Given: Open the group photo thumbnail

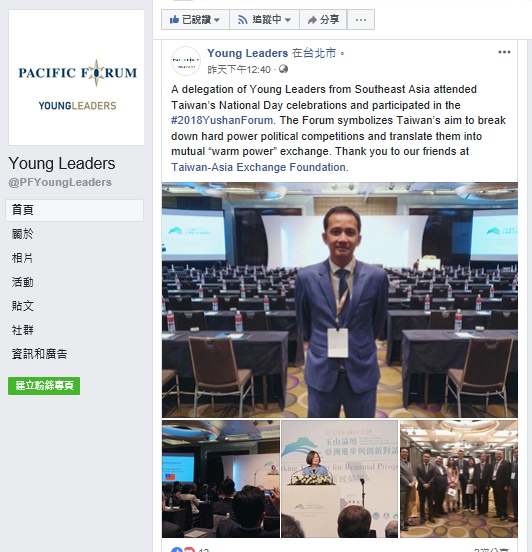Looking at the screenshot, I should tap(459, 479).
